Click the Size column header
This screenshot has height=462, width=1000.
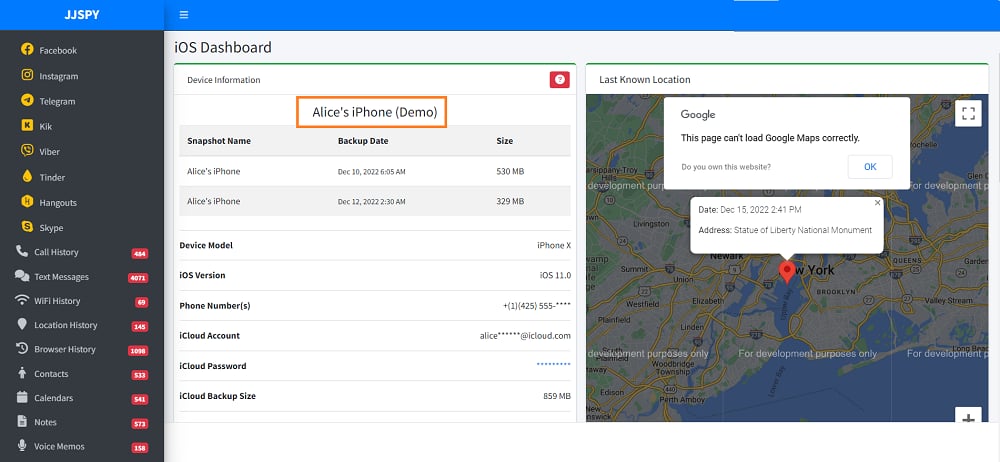point(504,141)
